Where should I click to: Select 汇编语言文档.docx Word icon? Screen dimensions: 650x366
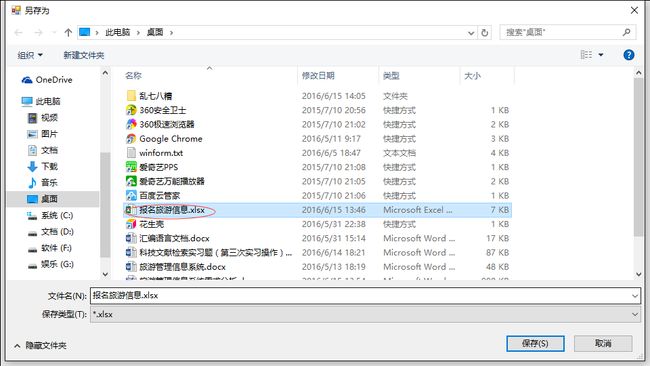click(x=131, y=238)
